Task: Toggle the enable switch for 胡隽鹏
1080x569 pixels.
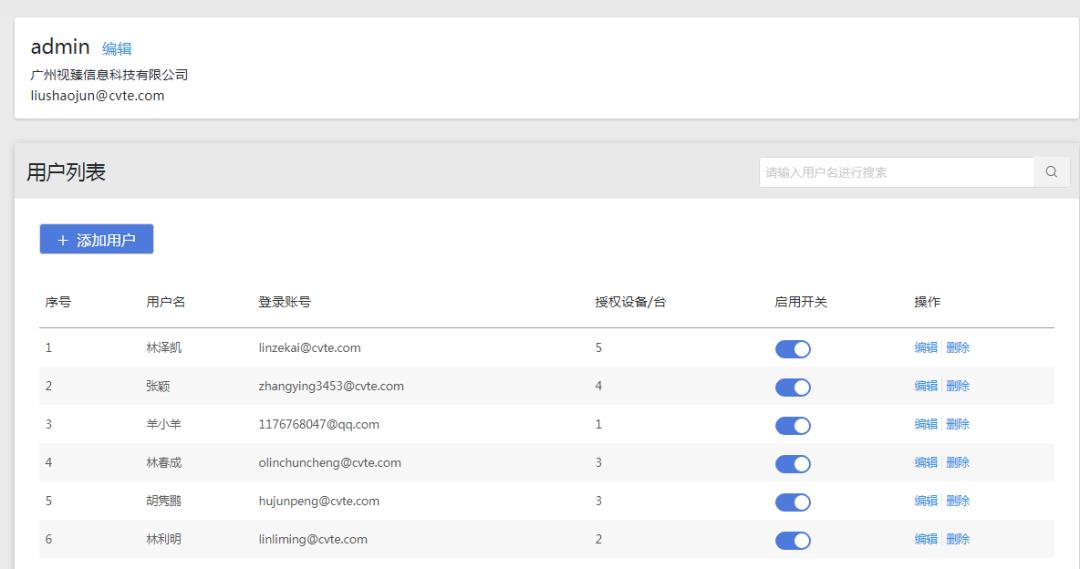Action: click(792, 501)
